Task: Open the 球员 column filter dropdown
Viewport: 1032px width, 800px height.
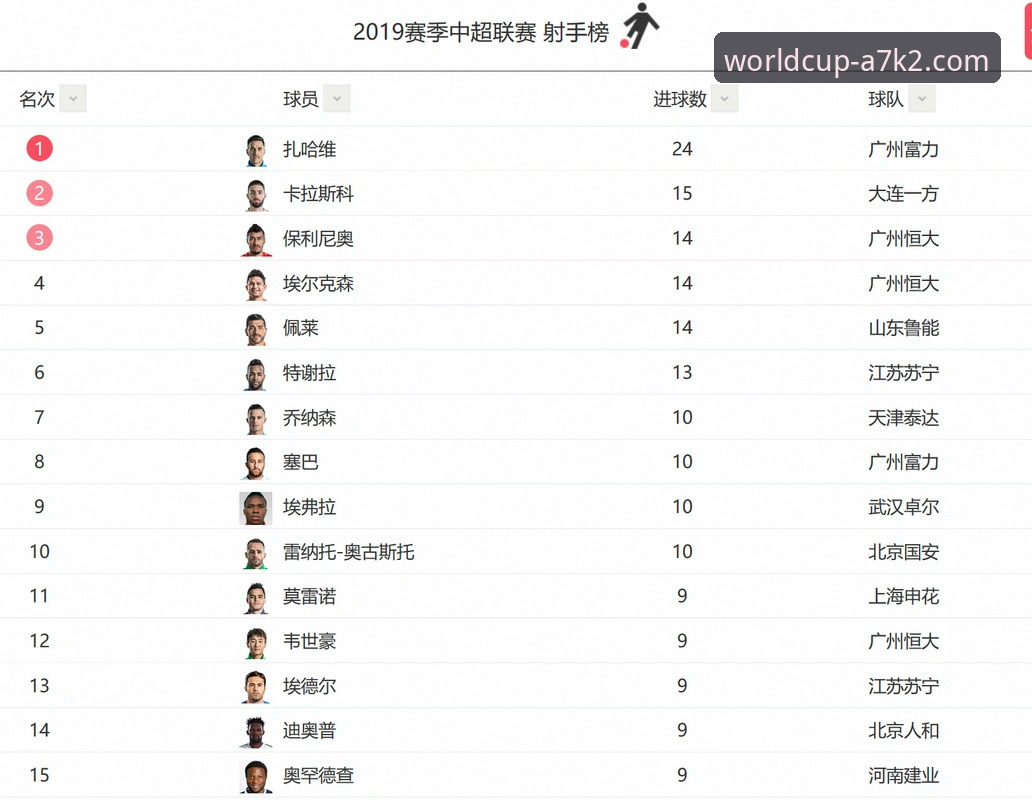Action: click(336, 99)
